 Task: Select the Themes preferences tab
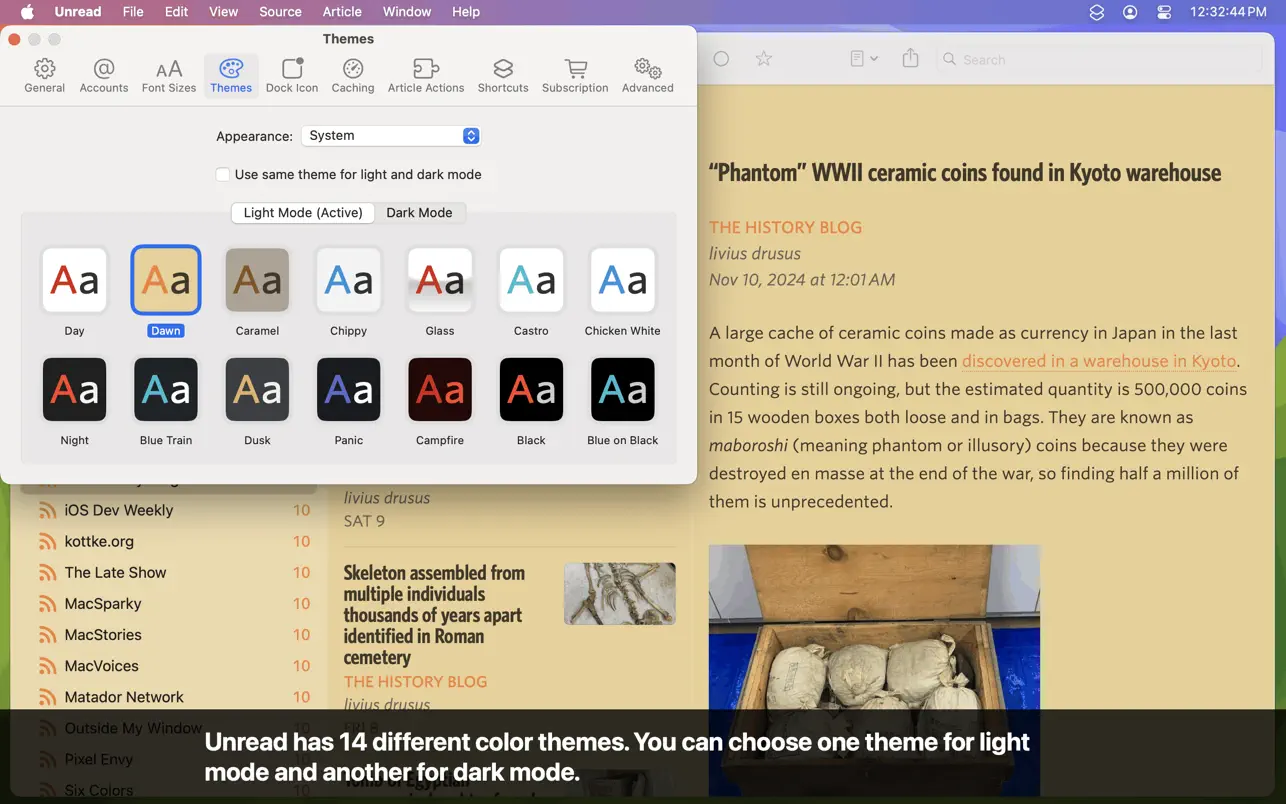[x=231, y=76]
